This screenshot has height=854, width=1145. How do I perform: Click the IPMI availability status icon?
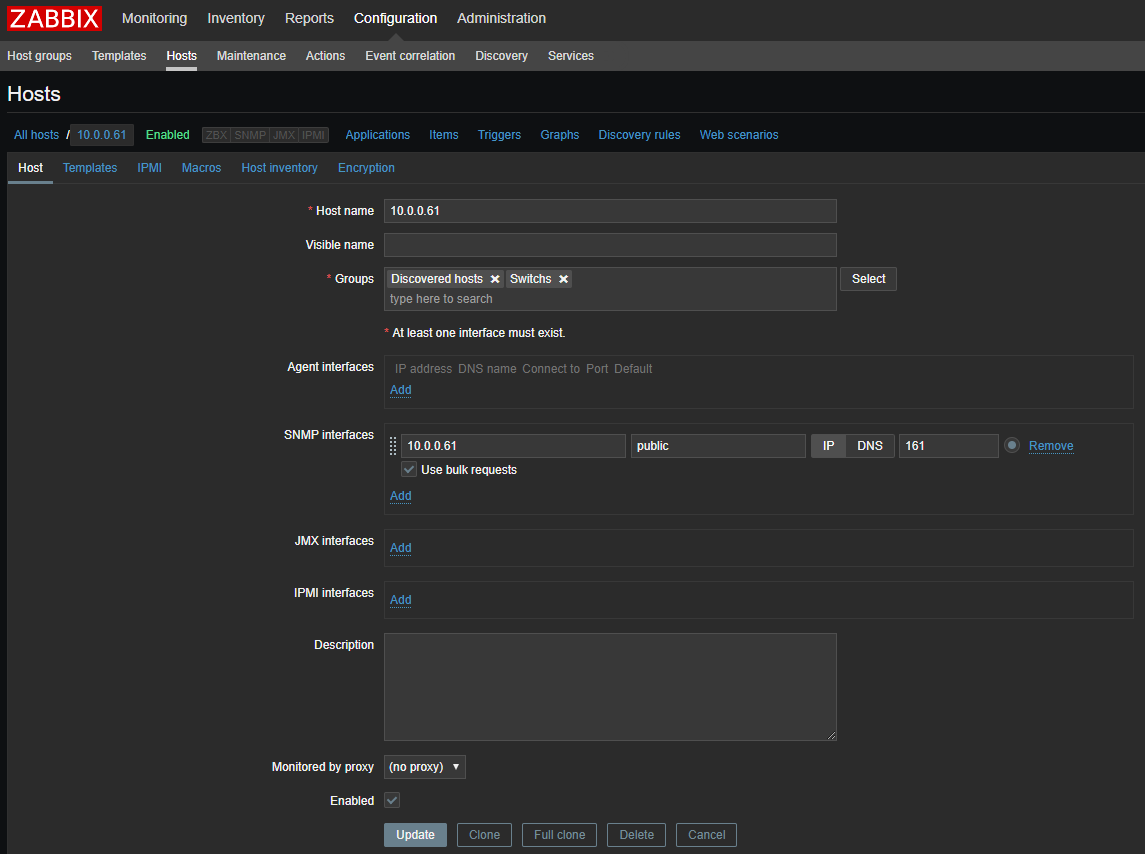pos(314,135)
